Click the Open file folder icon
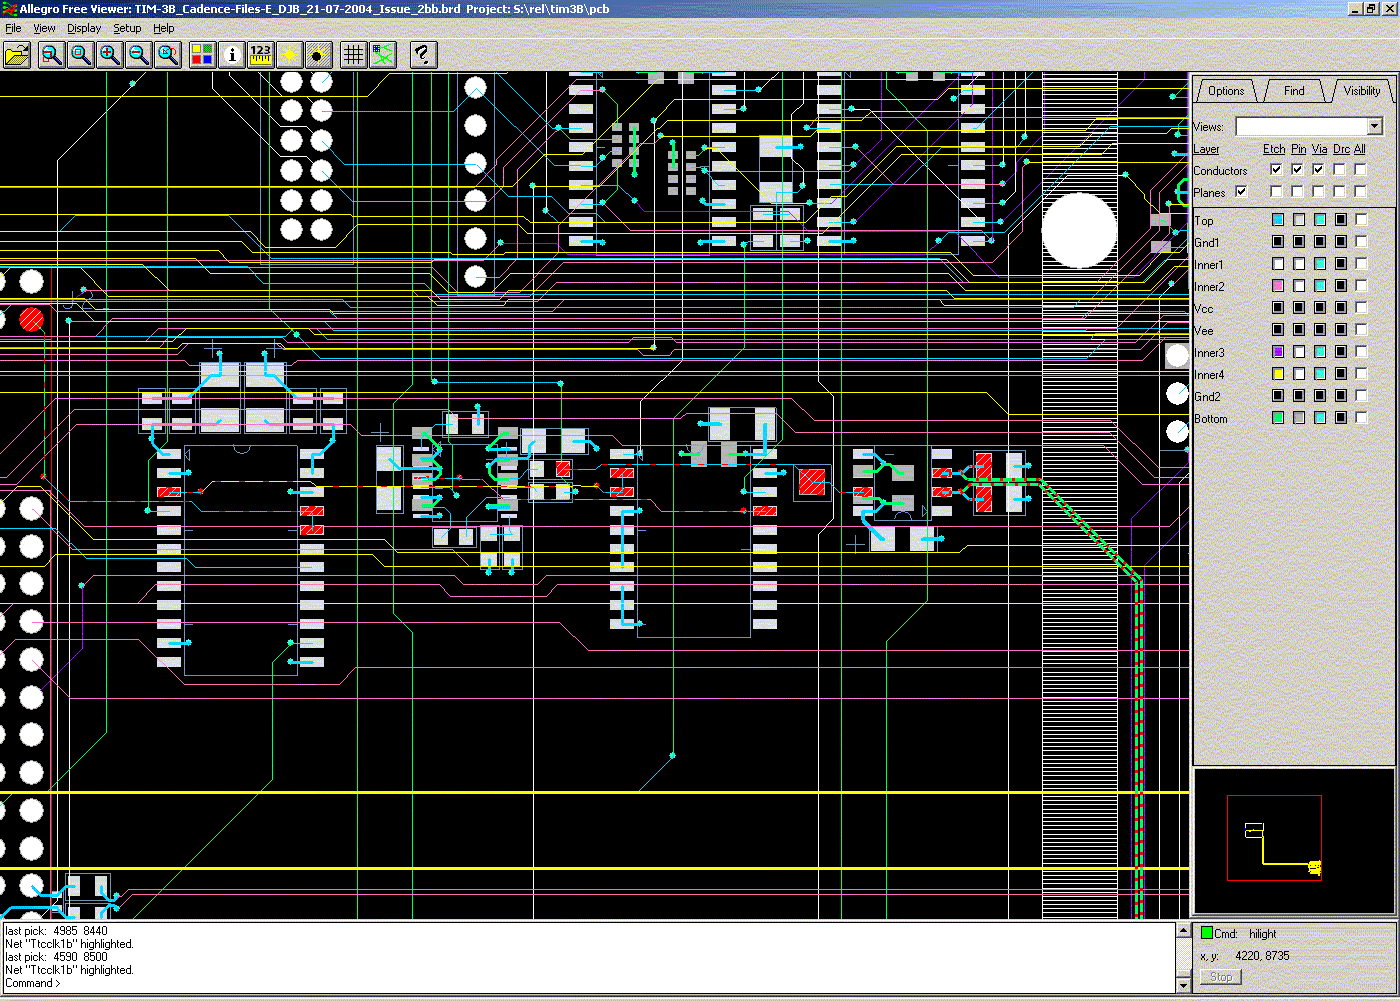 click(17, 55)
